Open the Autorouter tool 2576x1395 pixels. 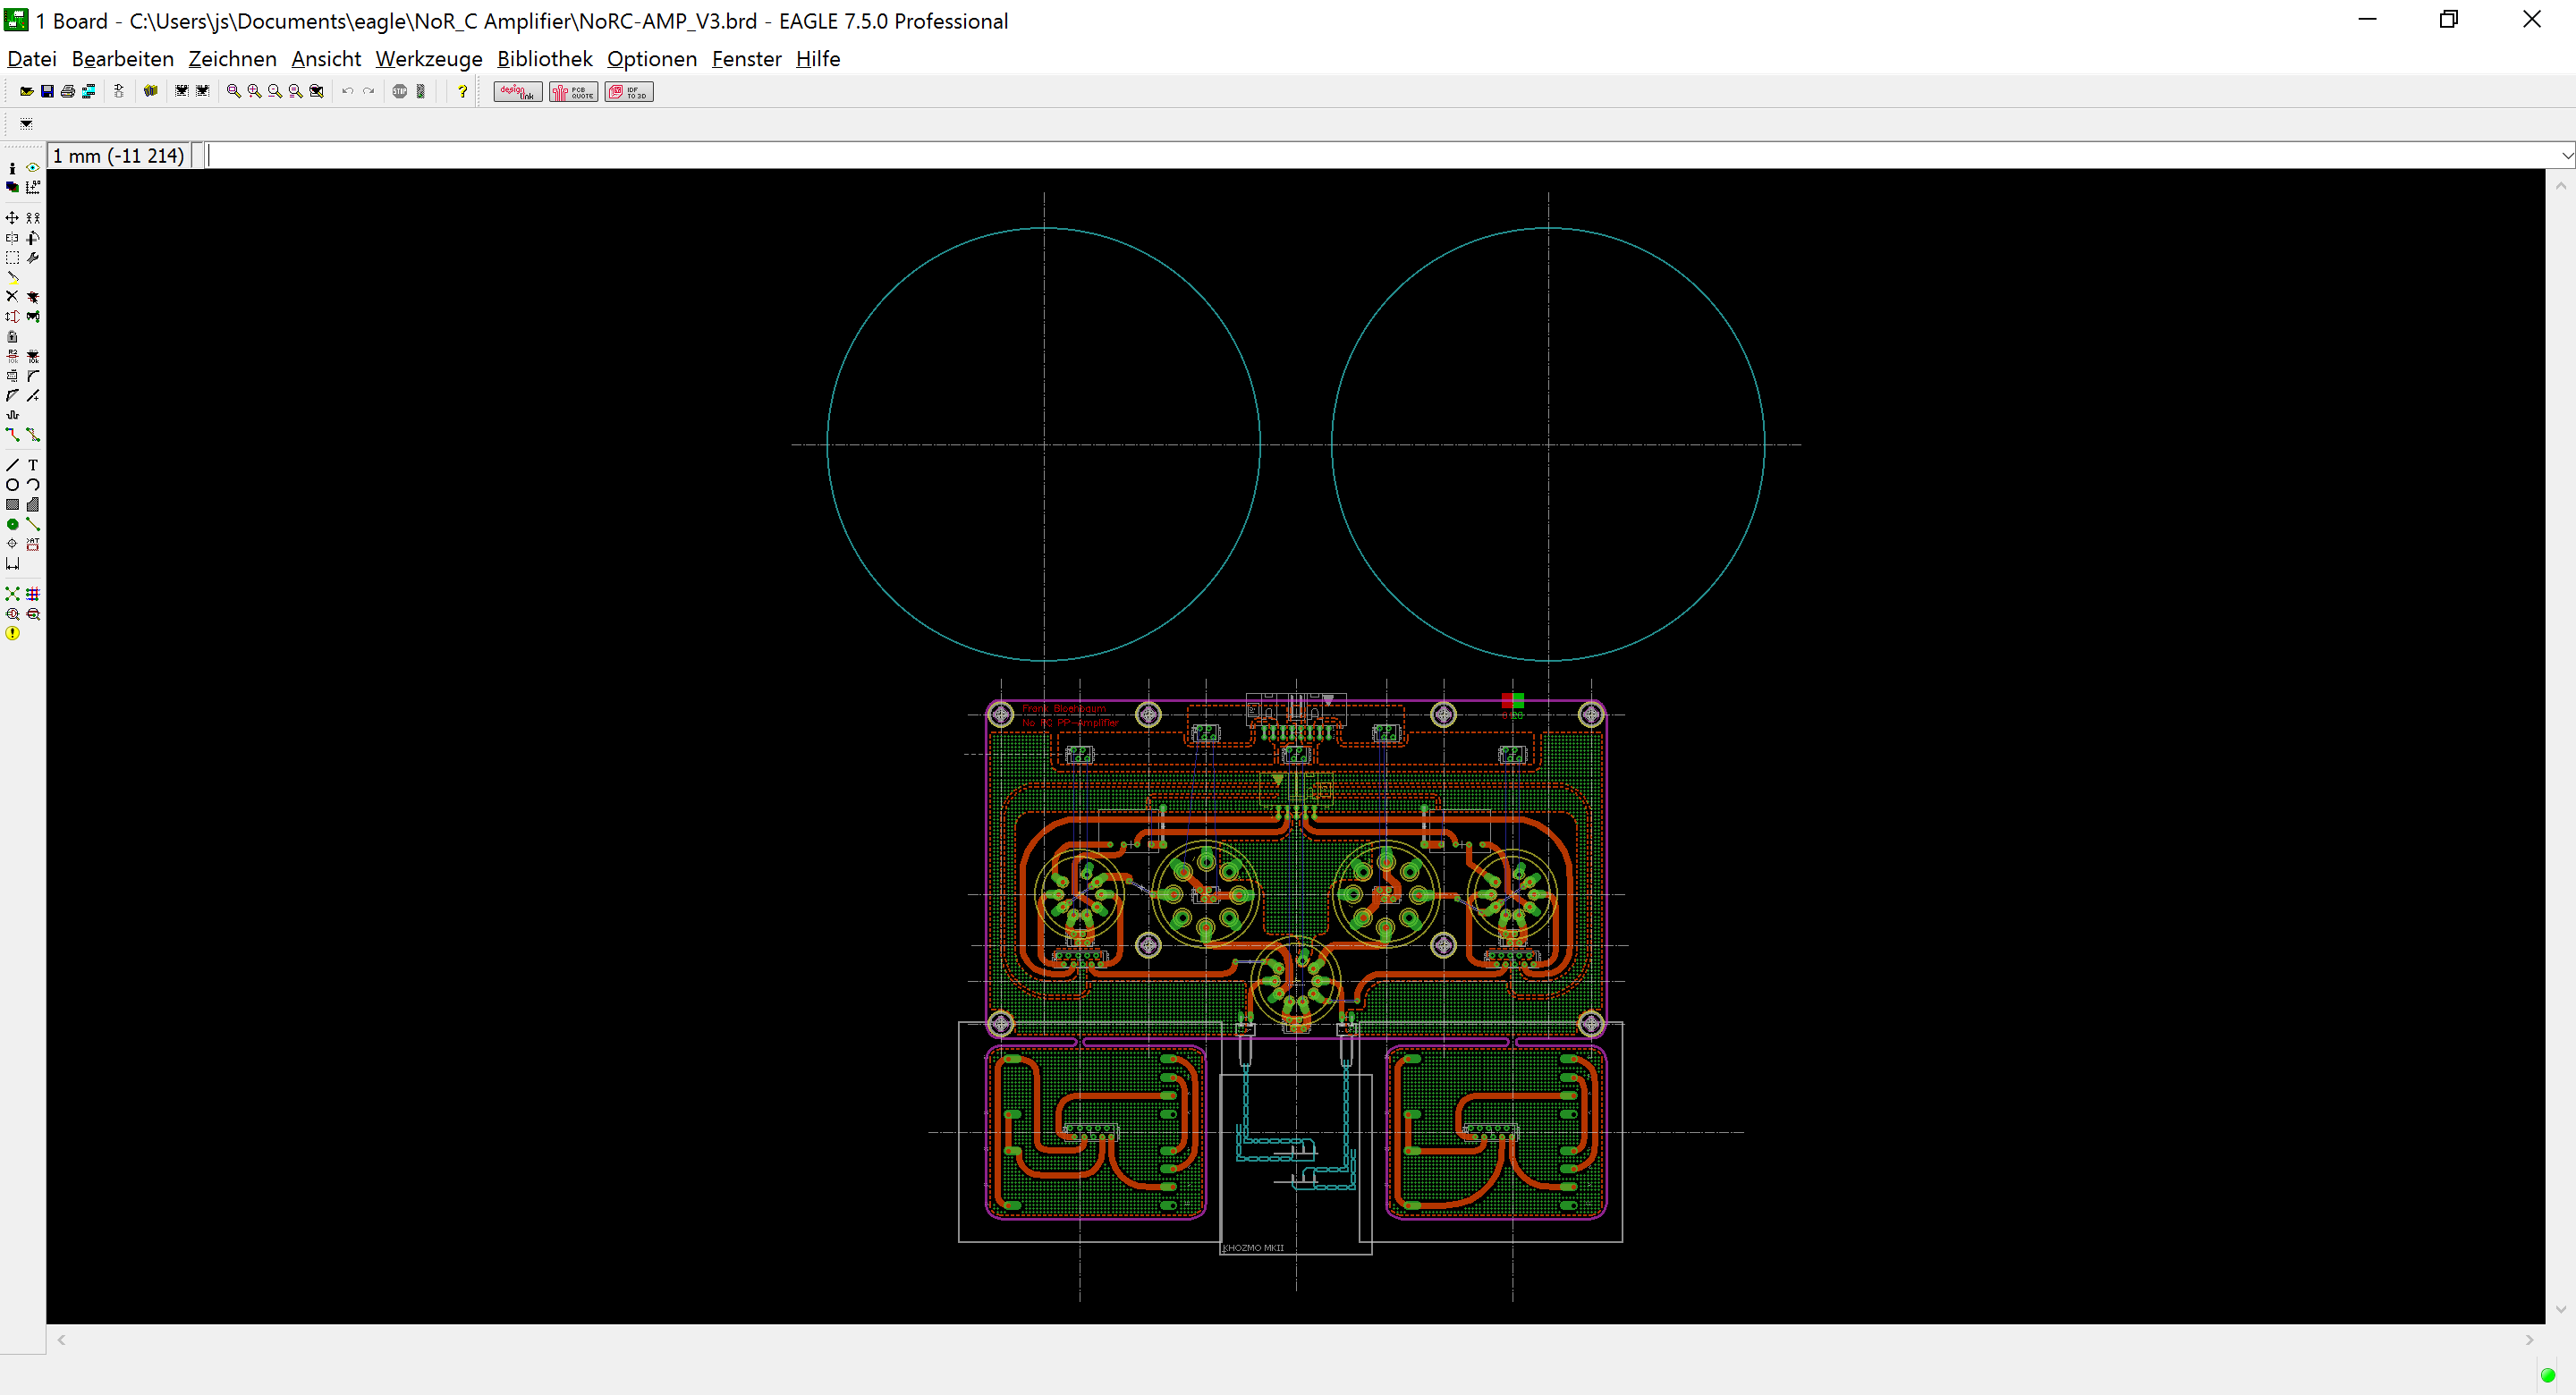(x=33, y=594)
